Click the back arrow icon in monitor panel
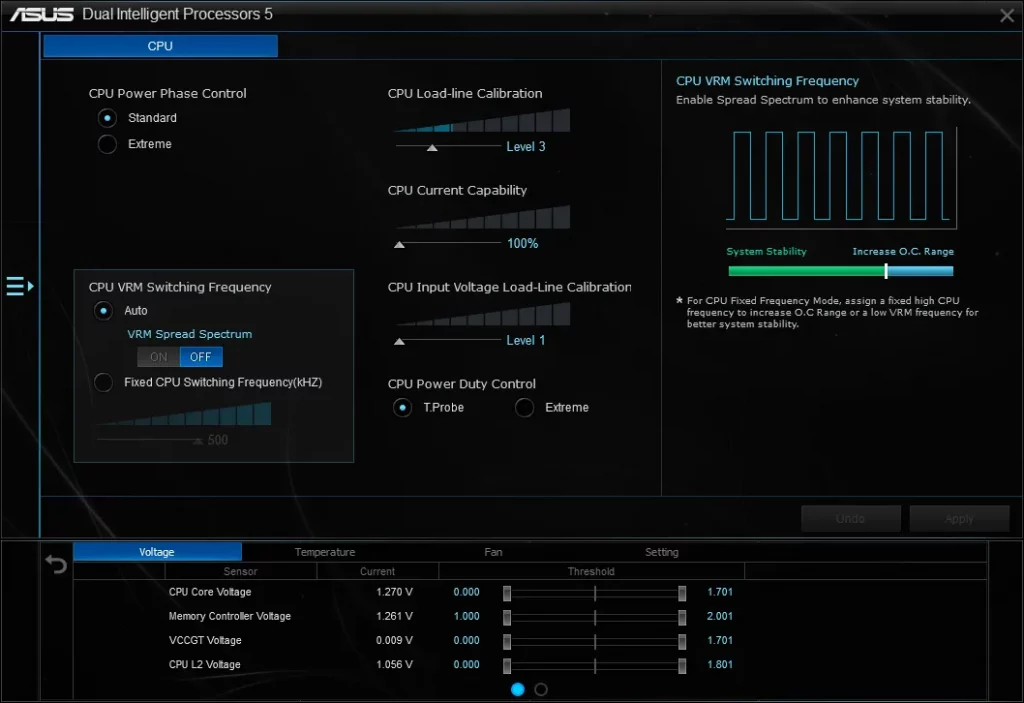This screenshot has width=1024, height=703. point(56,564)
